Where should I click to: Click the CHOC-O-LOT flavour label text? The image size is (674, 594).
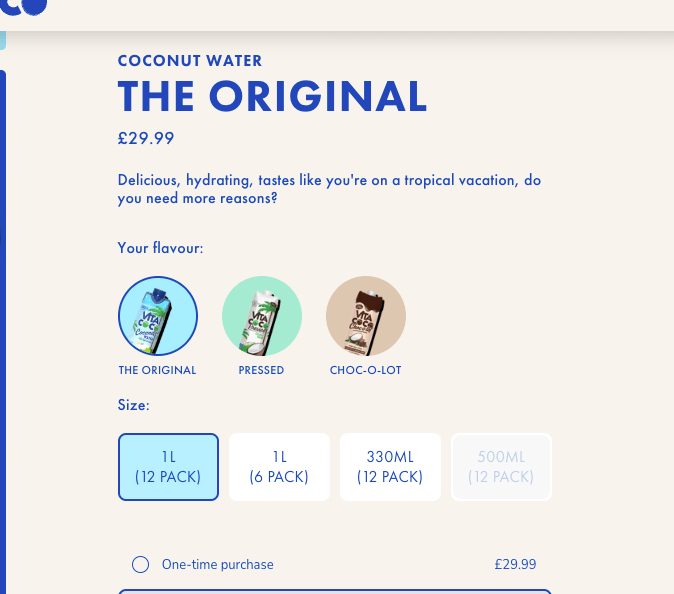click(x=365, y=370)
